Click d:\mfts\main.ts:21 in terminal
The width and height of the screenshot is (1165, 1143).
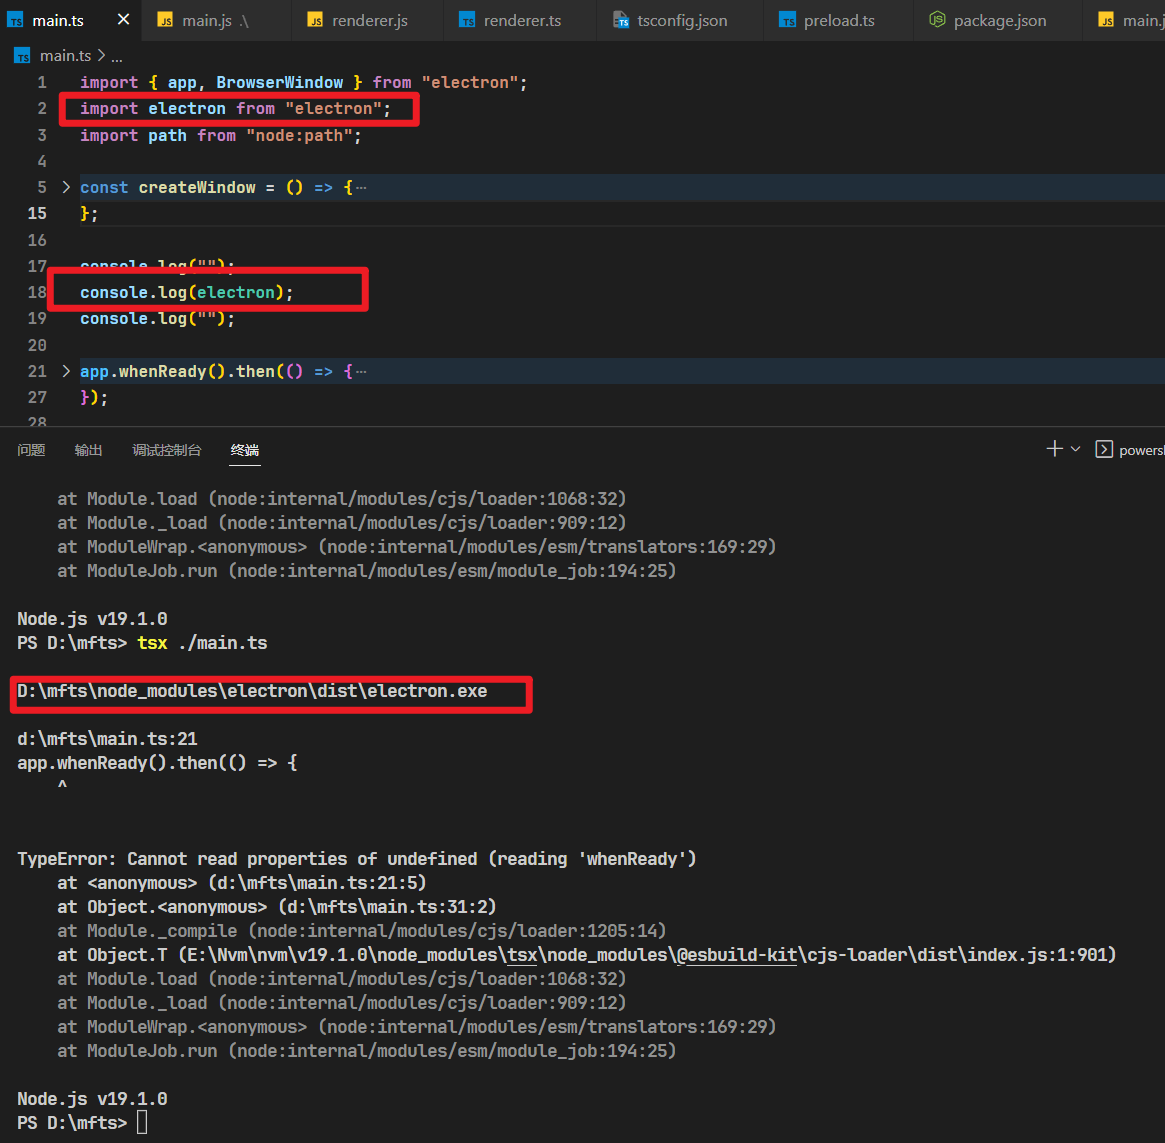[107, 739]
